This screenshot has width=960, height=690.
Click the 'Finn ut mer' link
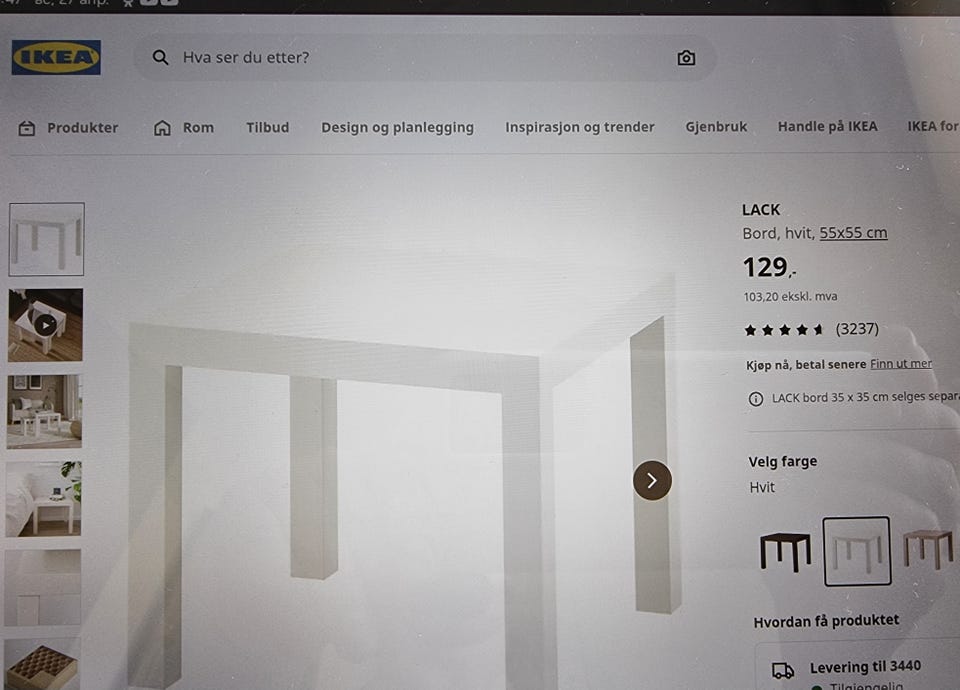point(901,364)
